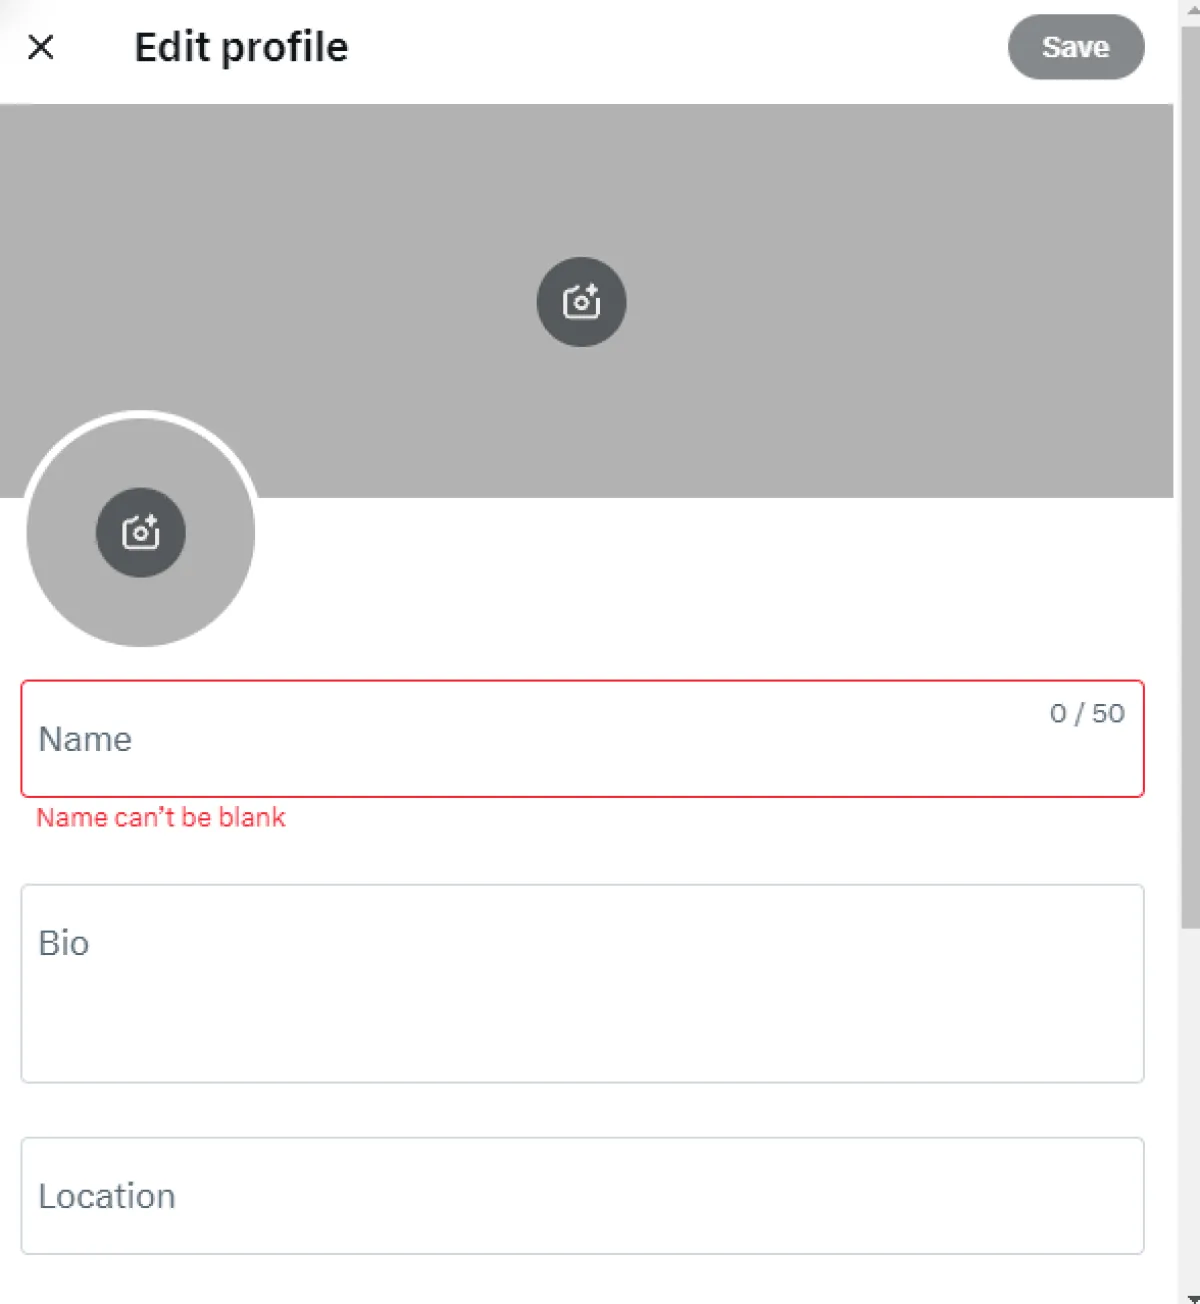Click the 0 / 50 character counter
Image resolution: width=1200 pixels, height=1304 pixels.
1087,713
